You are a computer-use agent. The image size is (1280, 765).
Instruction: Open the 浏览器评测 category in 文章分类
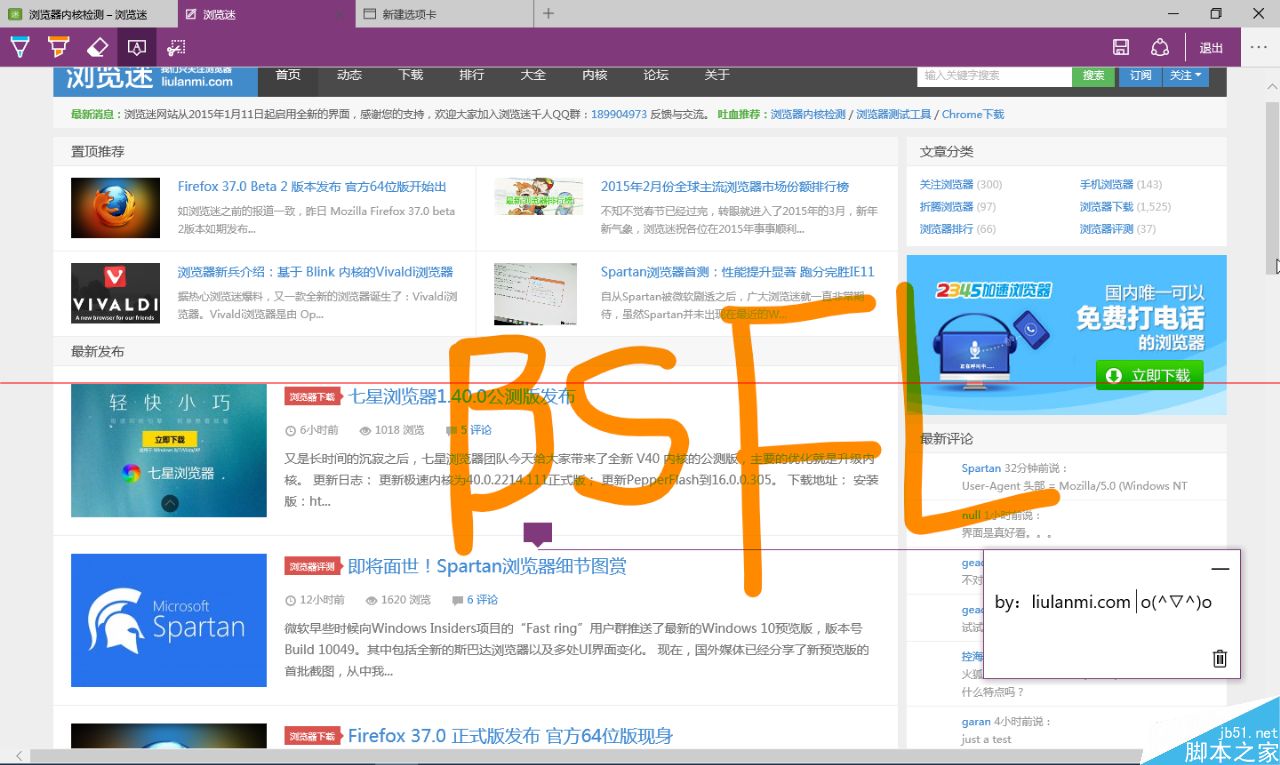coord(1106,229)
